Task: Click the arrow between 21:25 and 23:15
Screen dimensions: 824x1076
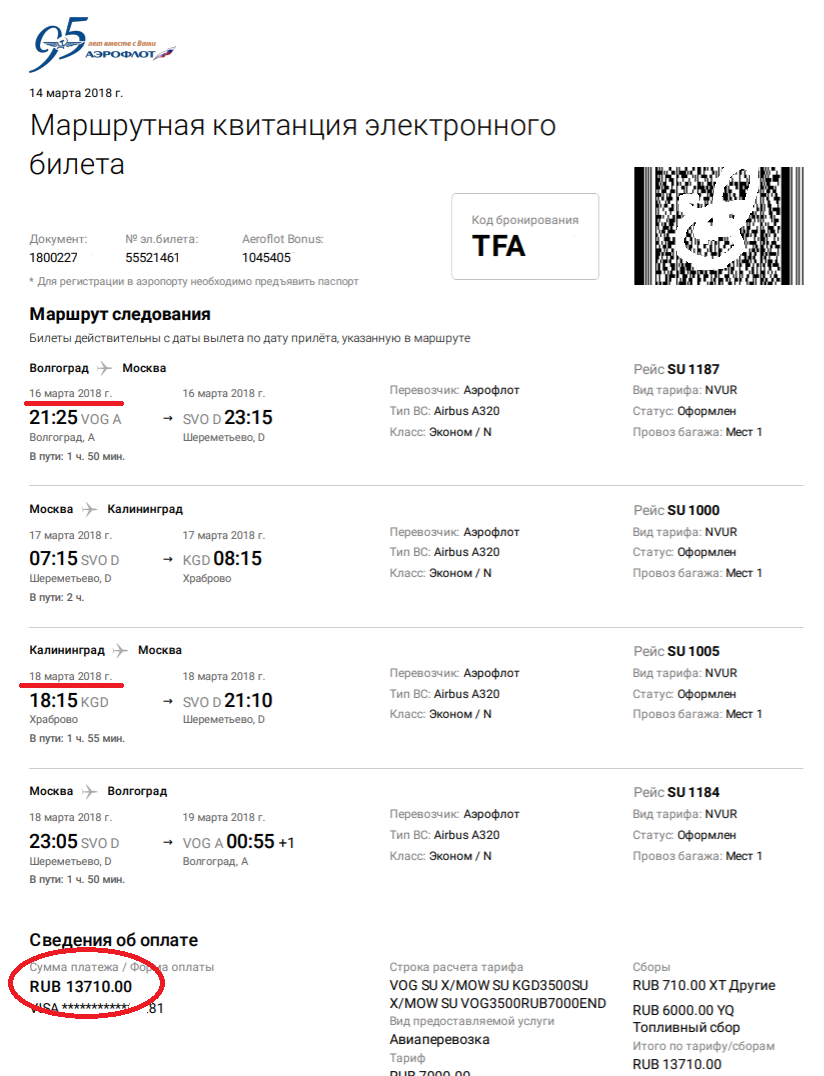Action: coord(167,418)
